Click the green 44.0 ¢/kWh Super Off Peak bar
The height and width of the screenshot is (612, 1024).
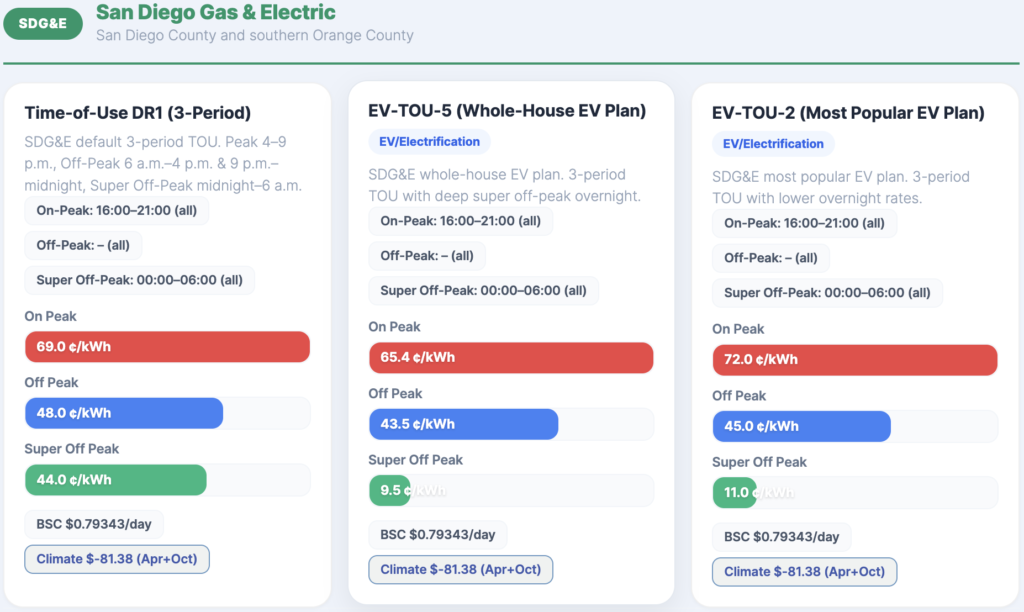pos(115,480)
